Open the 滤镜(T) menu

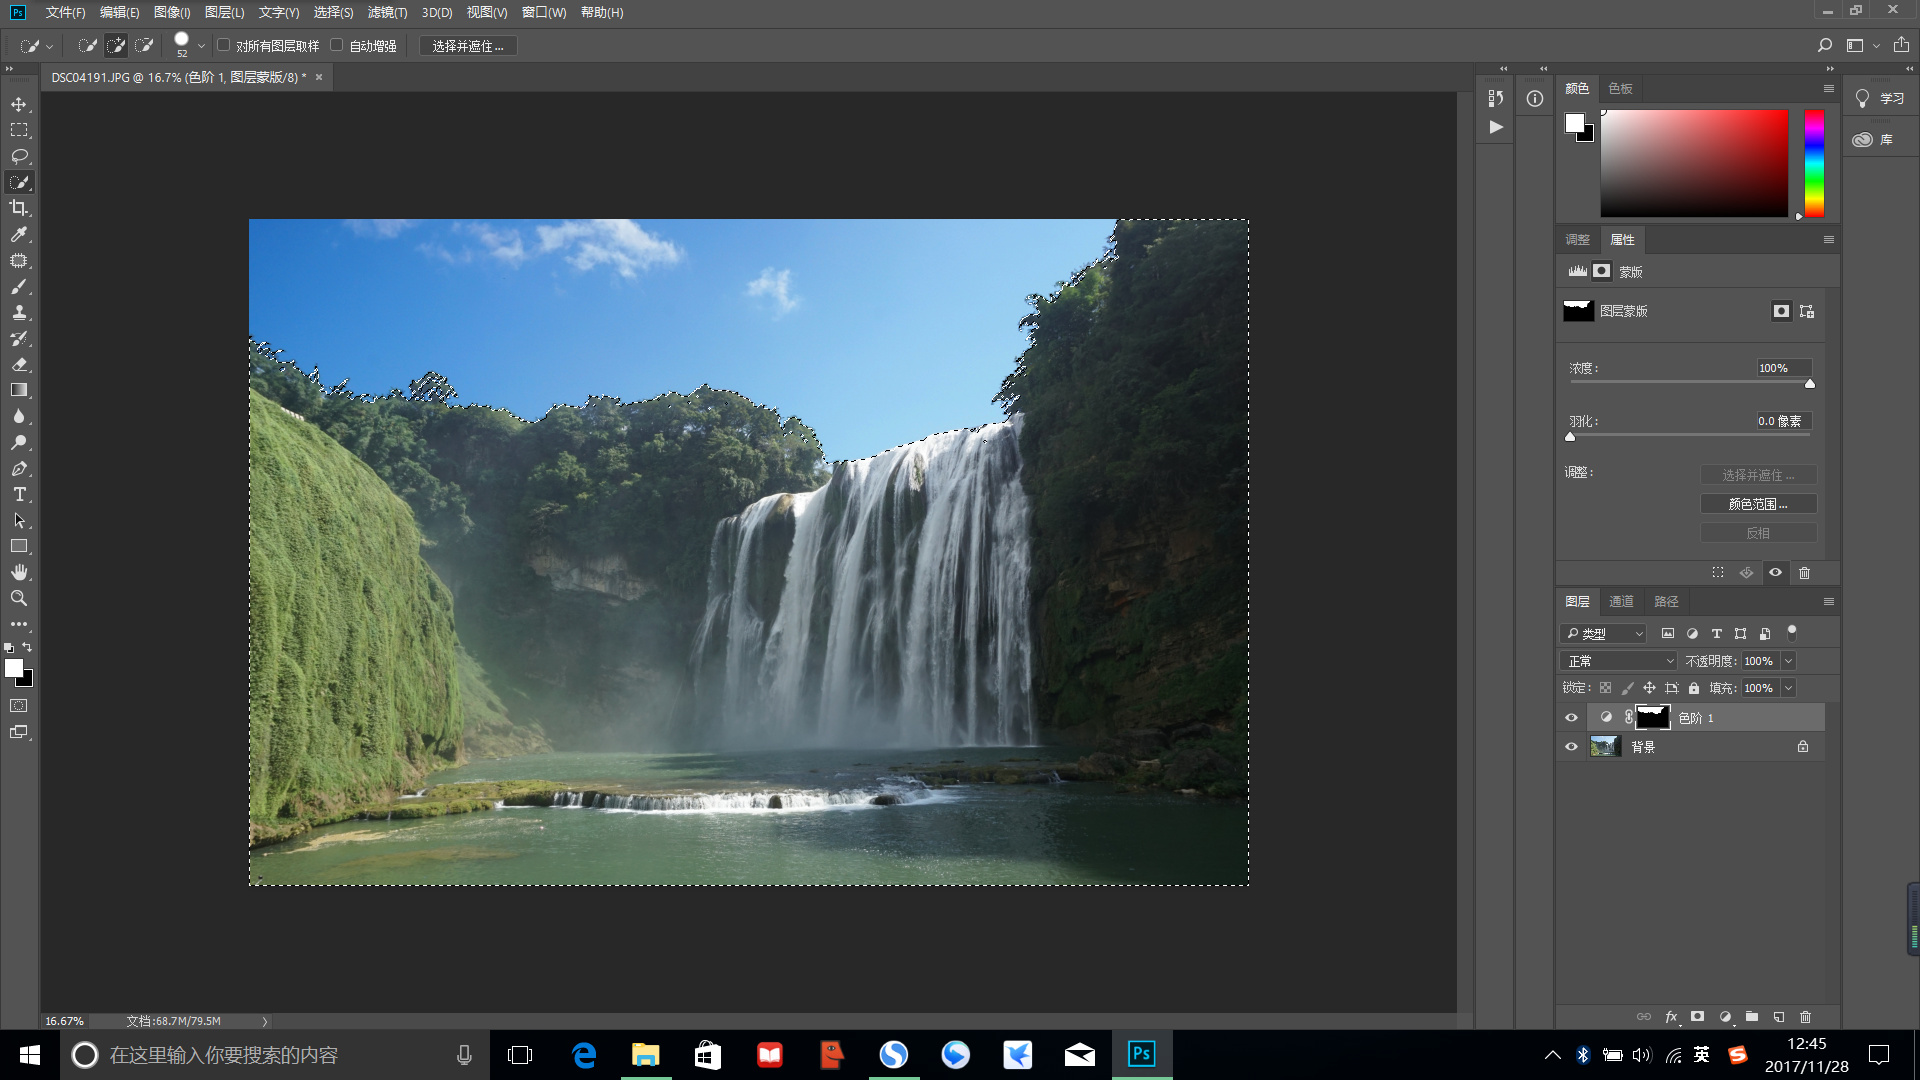pyautogui.click(x=387, y=12)
